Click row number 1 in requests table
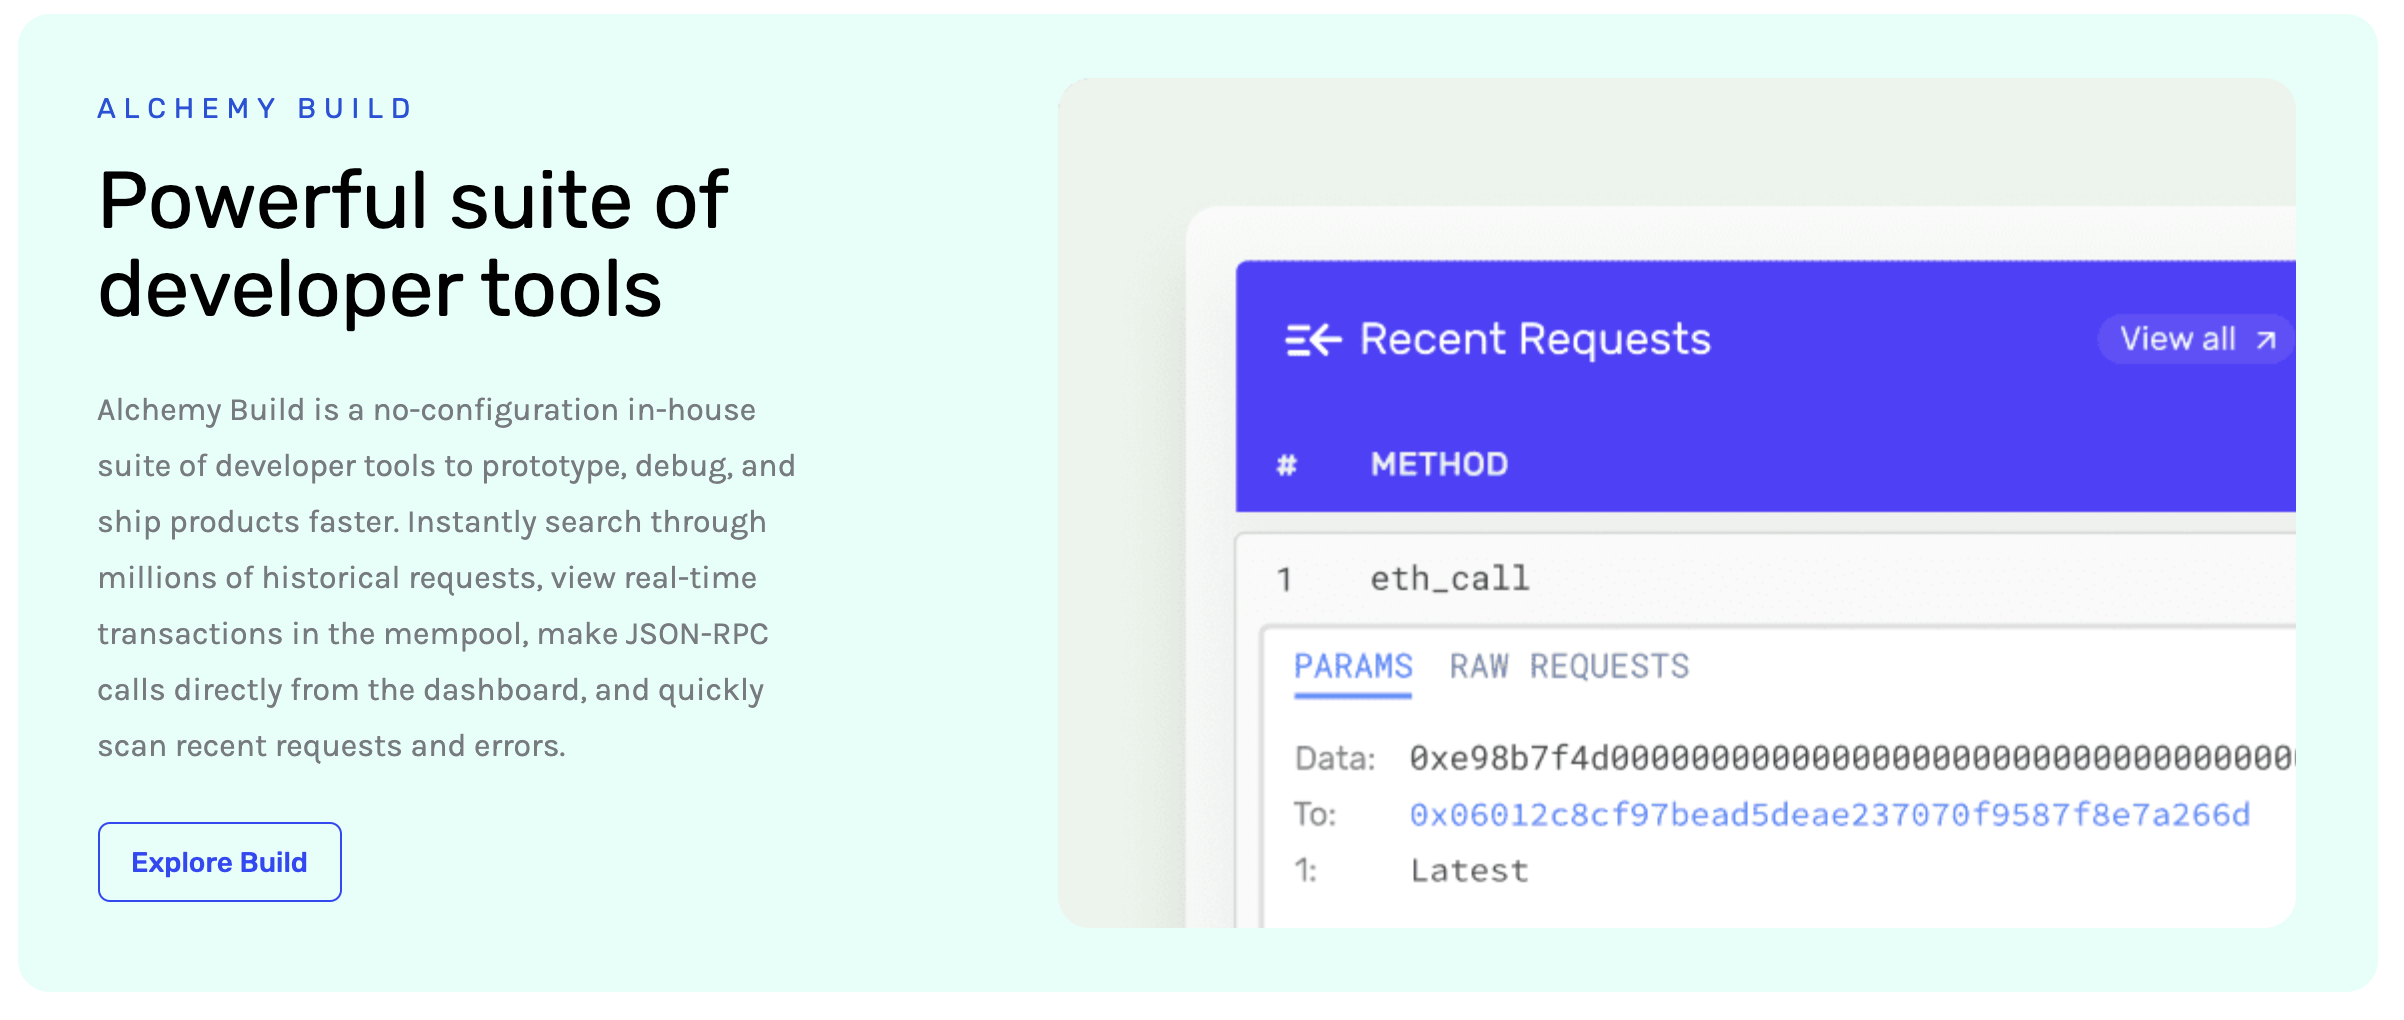This screenshot has width=2404, height=1020. tap(1285, 579)
